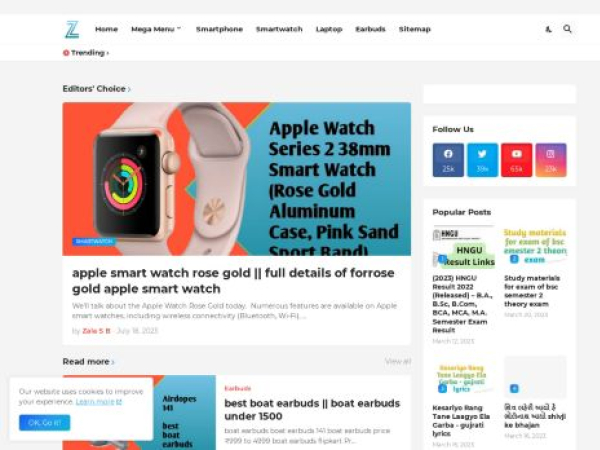This screenshot has height=450, width=600.
Task: Click the View all link
Action: pos(398,361)
